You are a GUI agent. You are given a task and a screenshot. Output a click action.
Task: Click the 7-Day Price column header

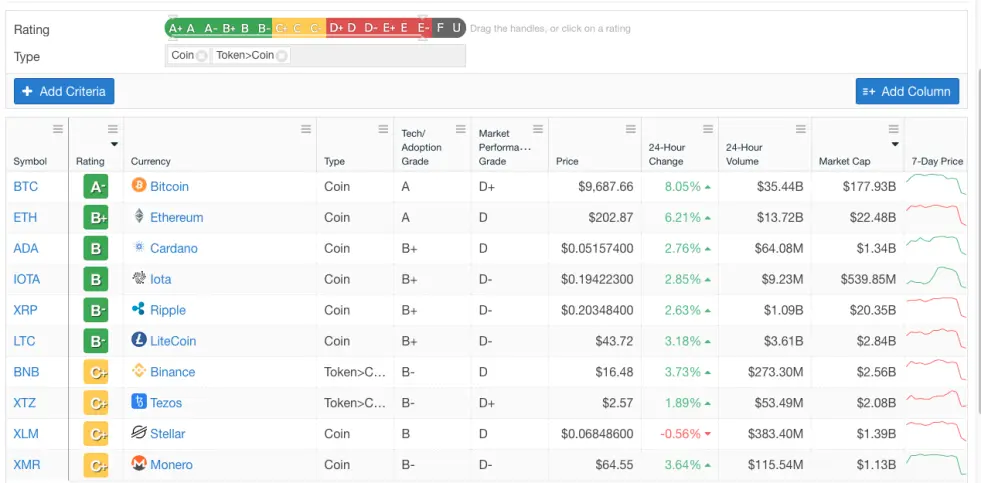click(x=937, y=161)
